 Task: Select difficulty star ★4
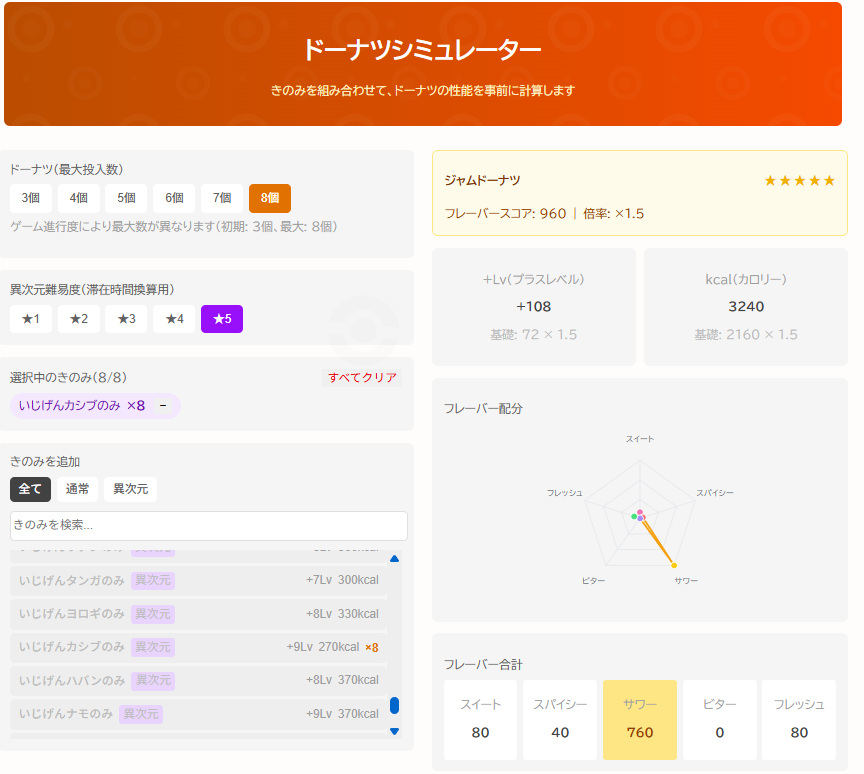pyautogui.click(x=174, y=317)
